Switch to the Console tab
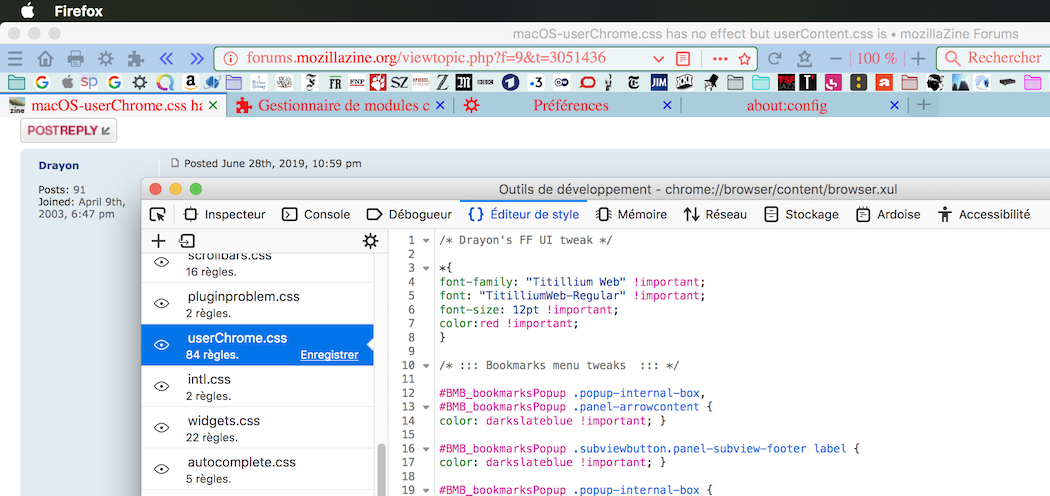 (x=316, y=214)
